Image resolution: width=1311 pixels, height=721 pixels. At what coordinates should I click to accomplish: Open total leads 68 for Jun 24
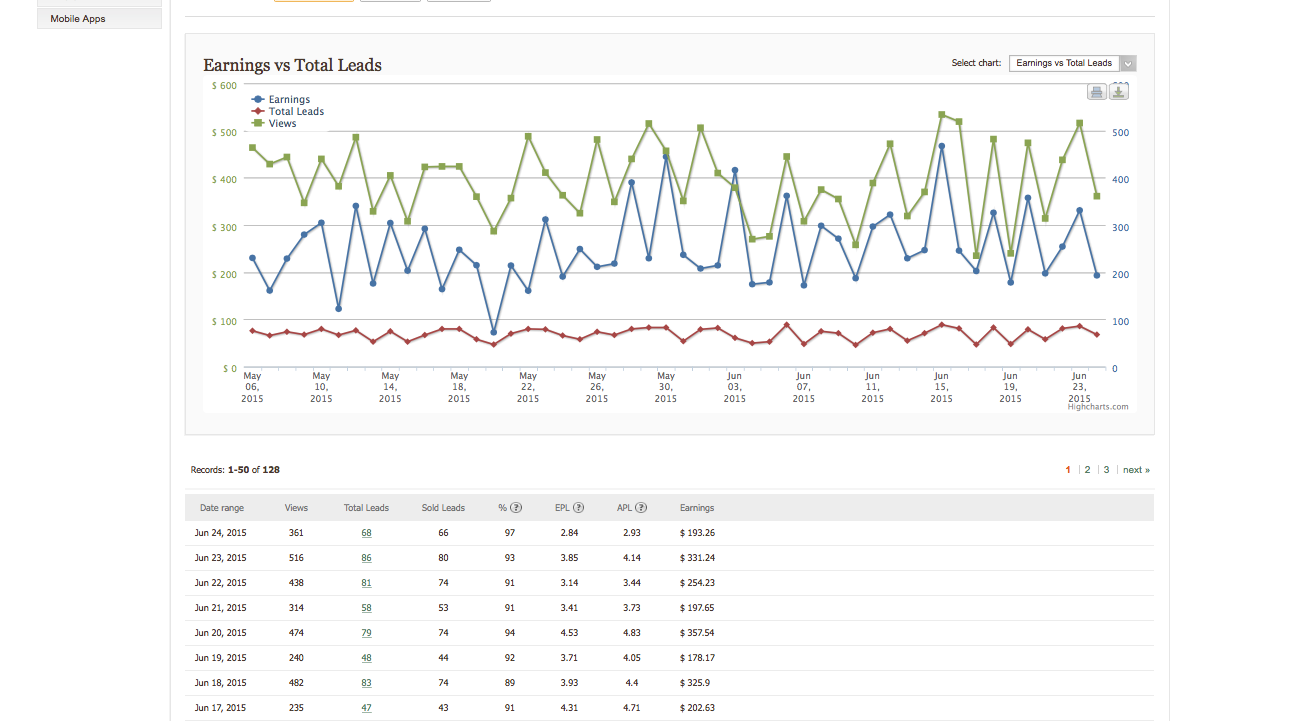pyautogui.click(x=366, y=533)
